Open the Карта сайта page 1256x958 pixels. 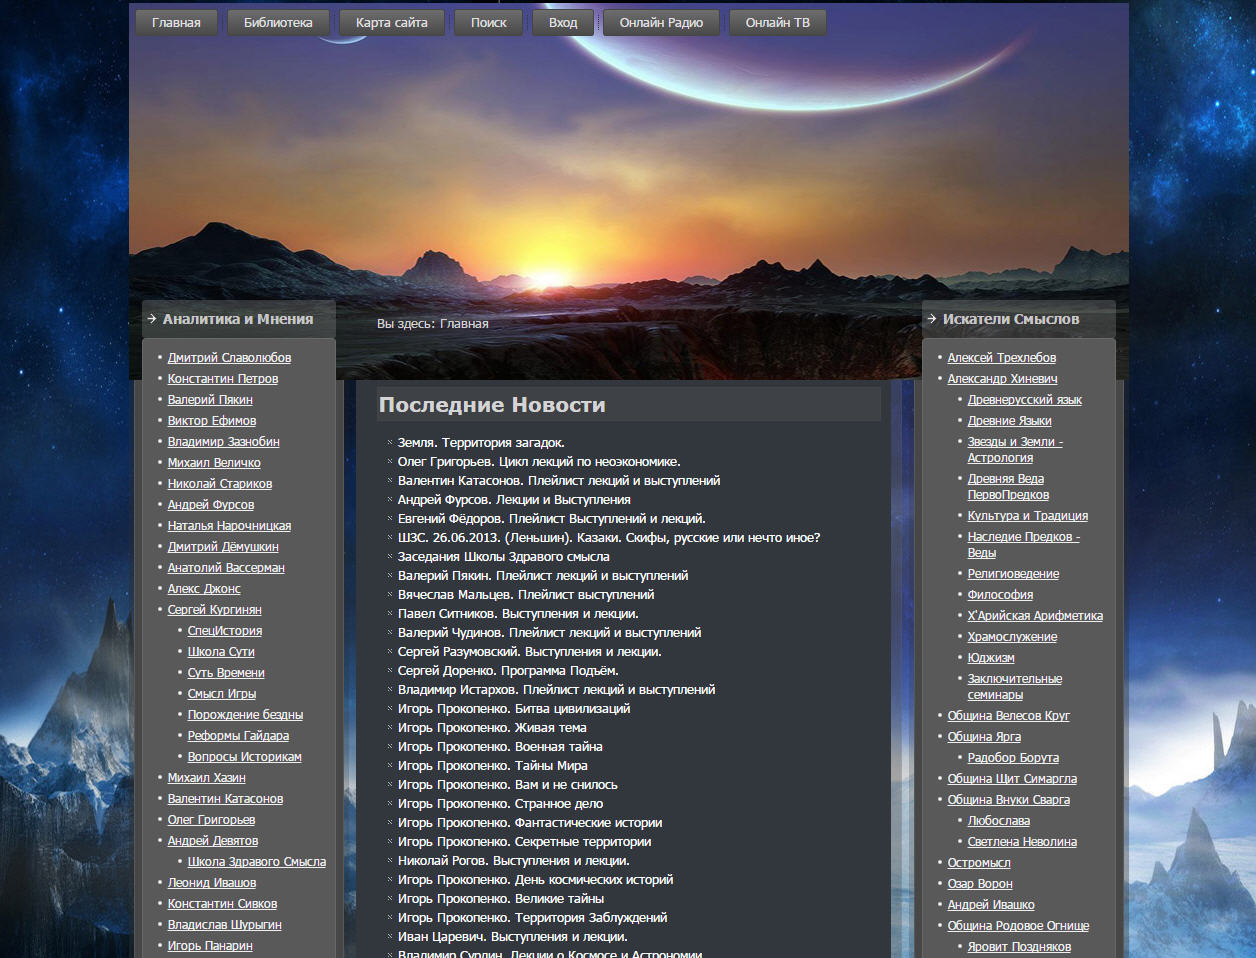[391, 23]
